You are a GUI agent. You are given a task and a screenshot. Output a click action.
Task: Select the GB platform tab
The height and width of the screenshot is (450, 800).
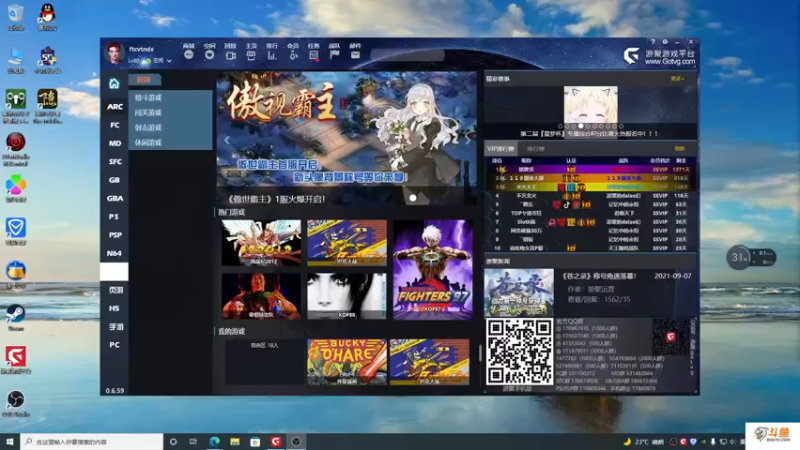click(114, 180)
